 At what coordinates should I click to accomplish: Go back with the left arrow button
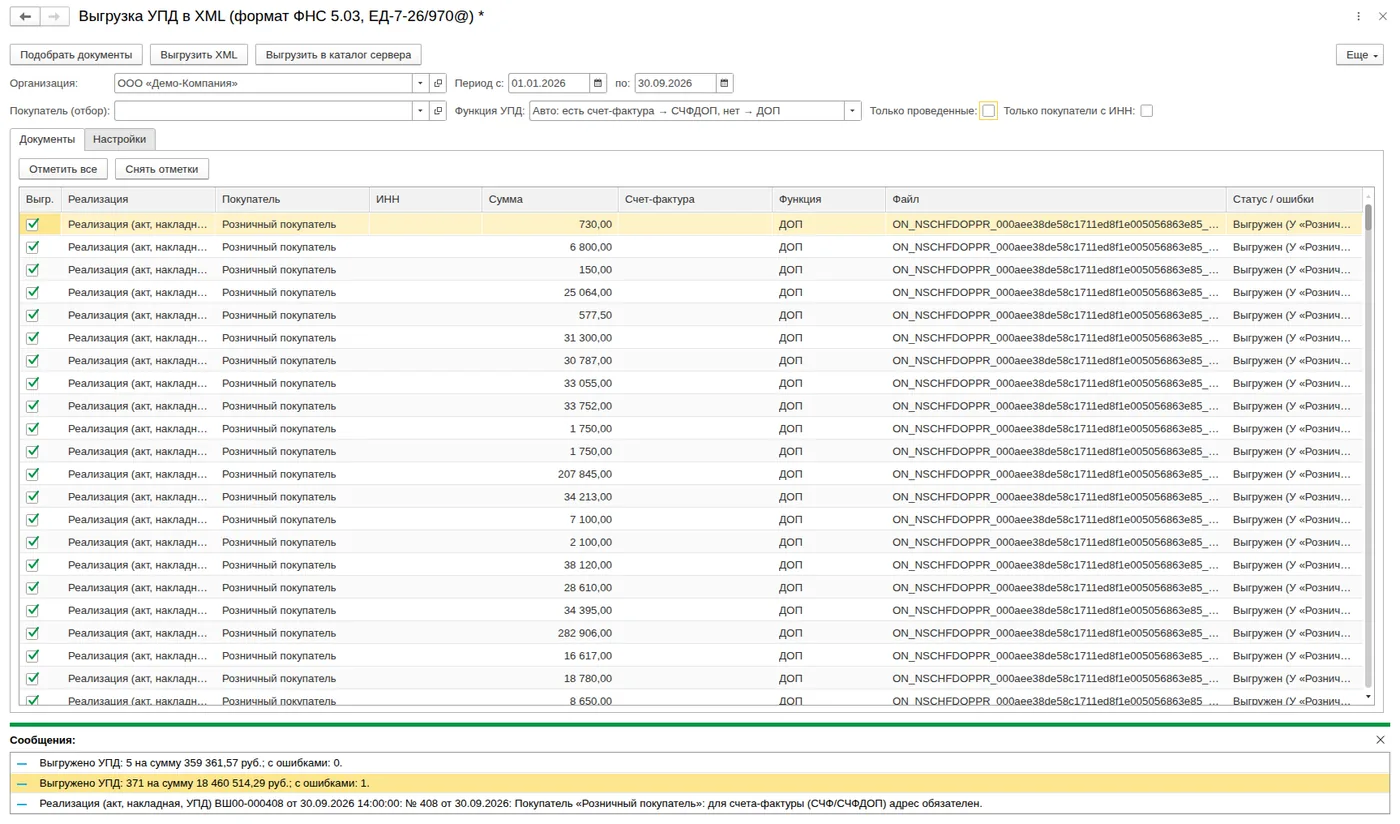click(25, 17)
